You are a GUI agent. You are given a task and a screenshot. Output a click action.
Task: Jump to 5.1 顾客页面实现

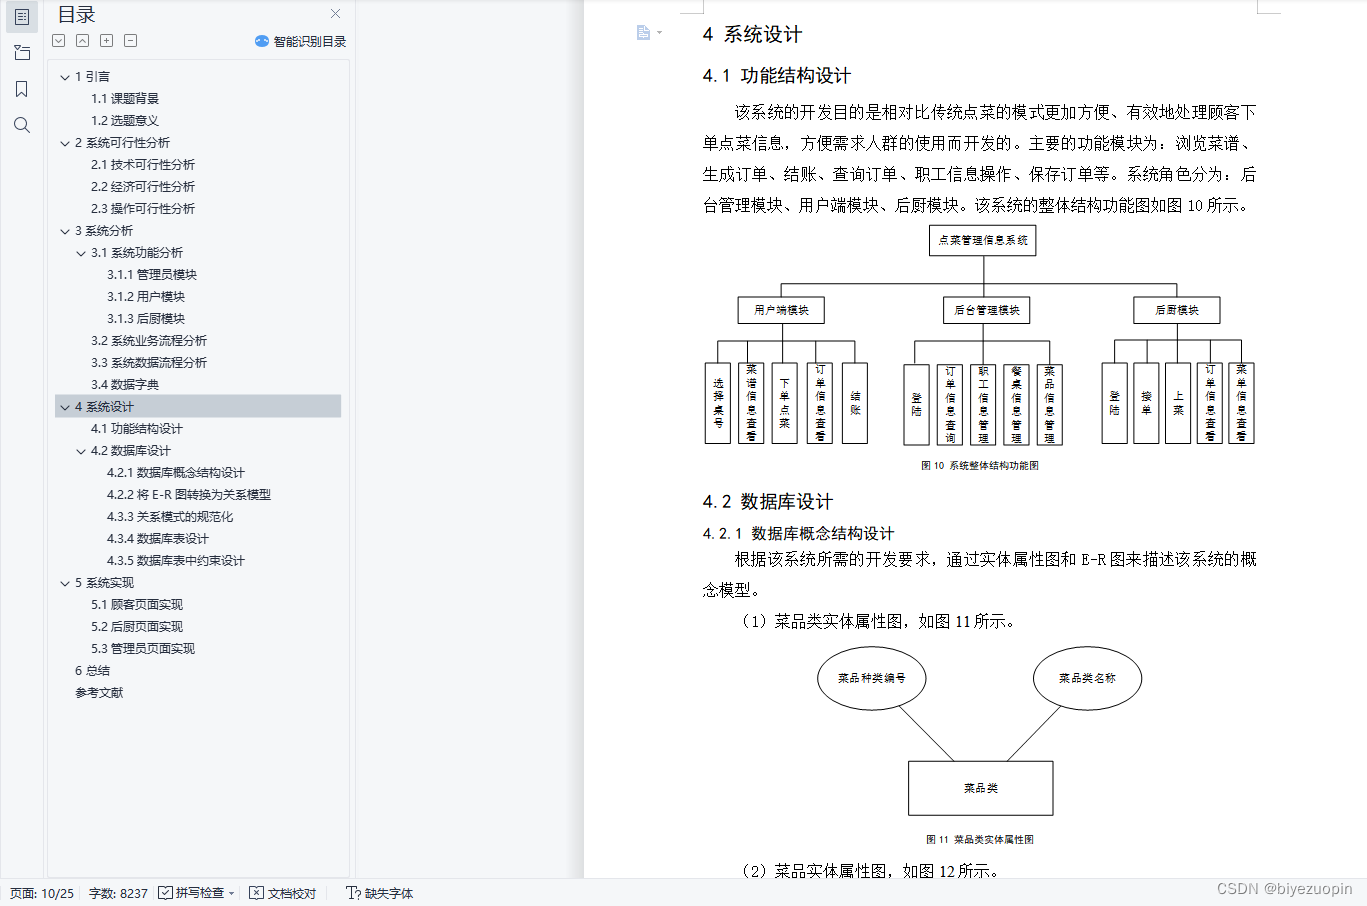click(x=137, y=605)
